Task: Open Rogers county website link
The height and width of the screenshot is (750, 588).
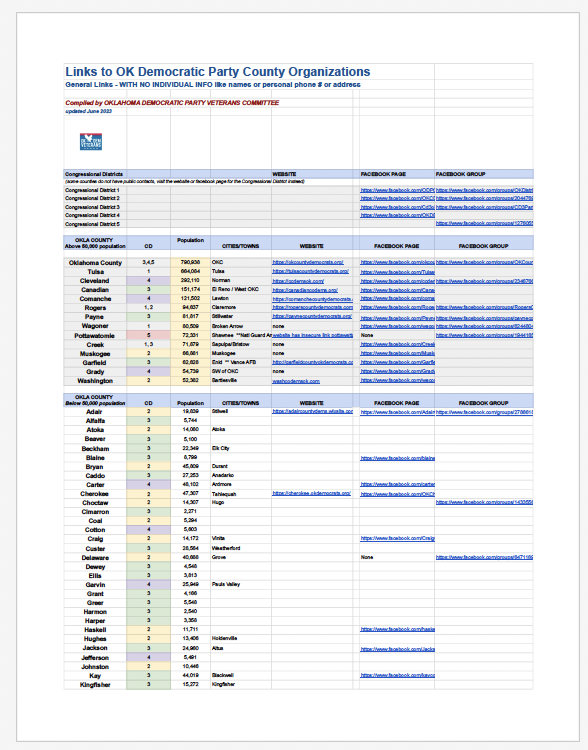Action: click(312, 308)
